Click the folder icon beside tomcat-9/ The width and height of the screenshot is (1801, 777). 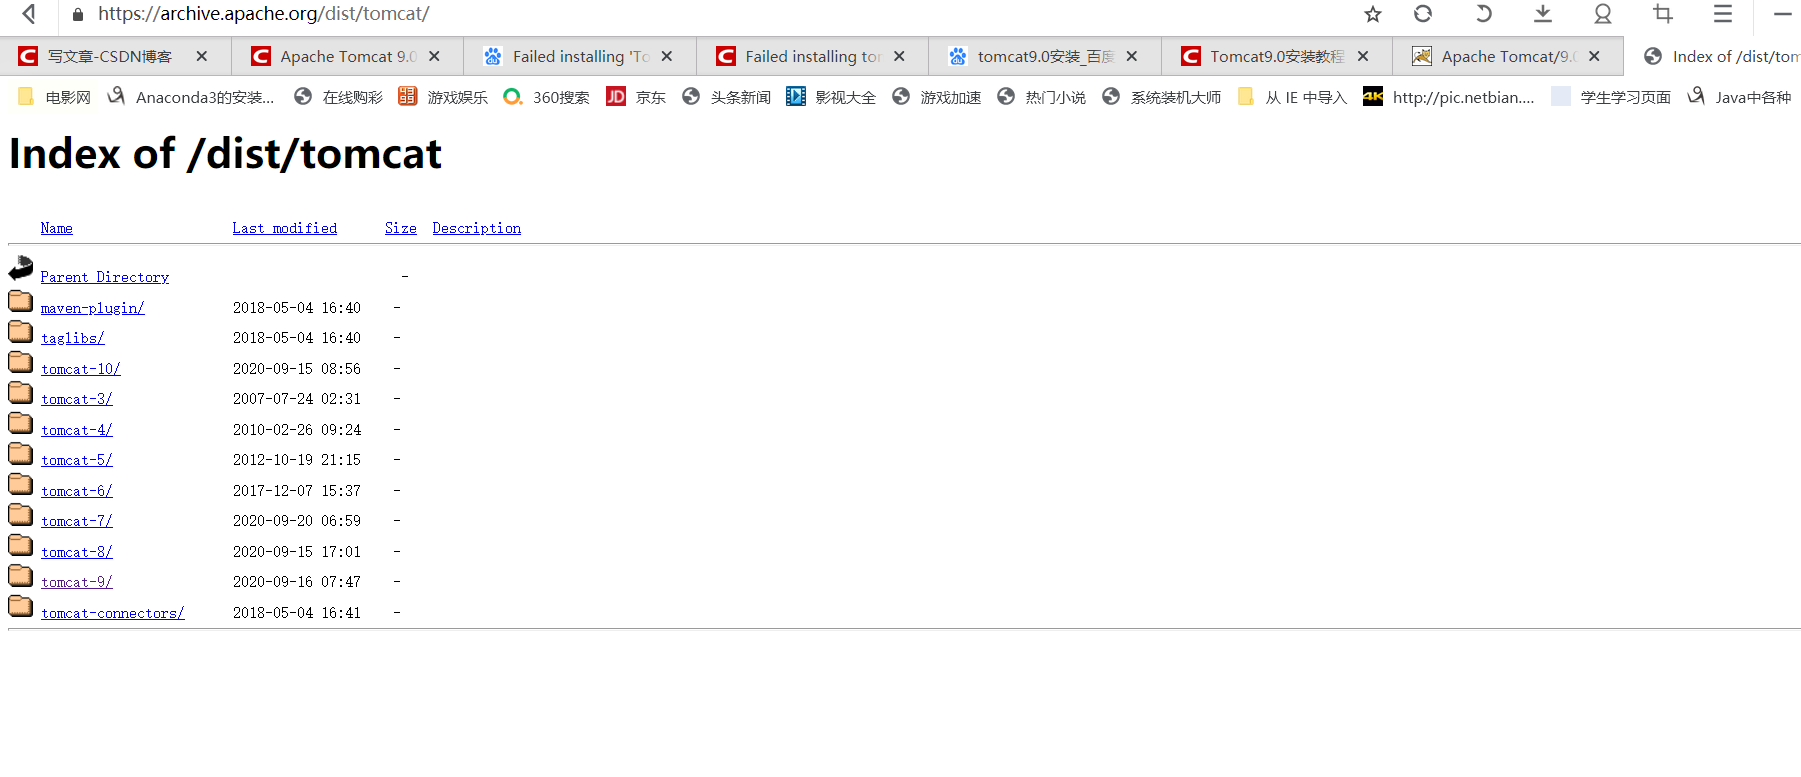tap(21, 575)
